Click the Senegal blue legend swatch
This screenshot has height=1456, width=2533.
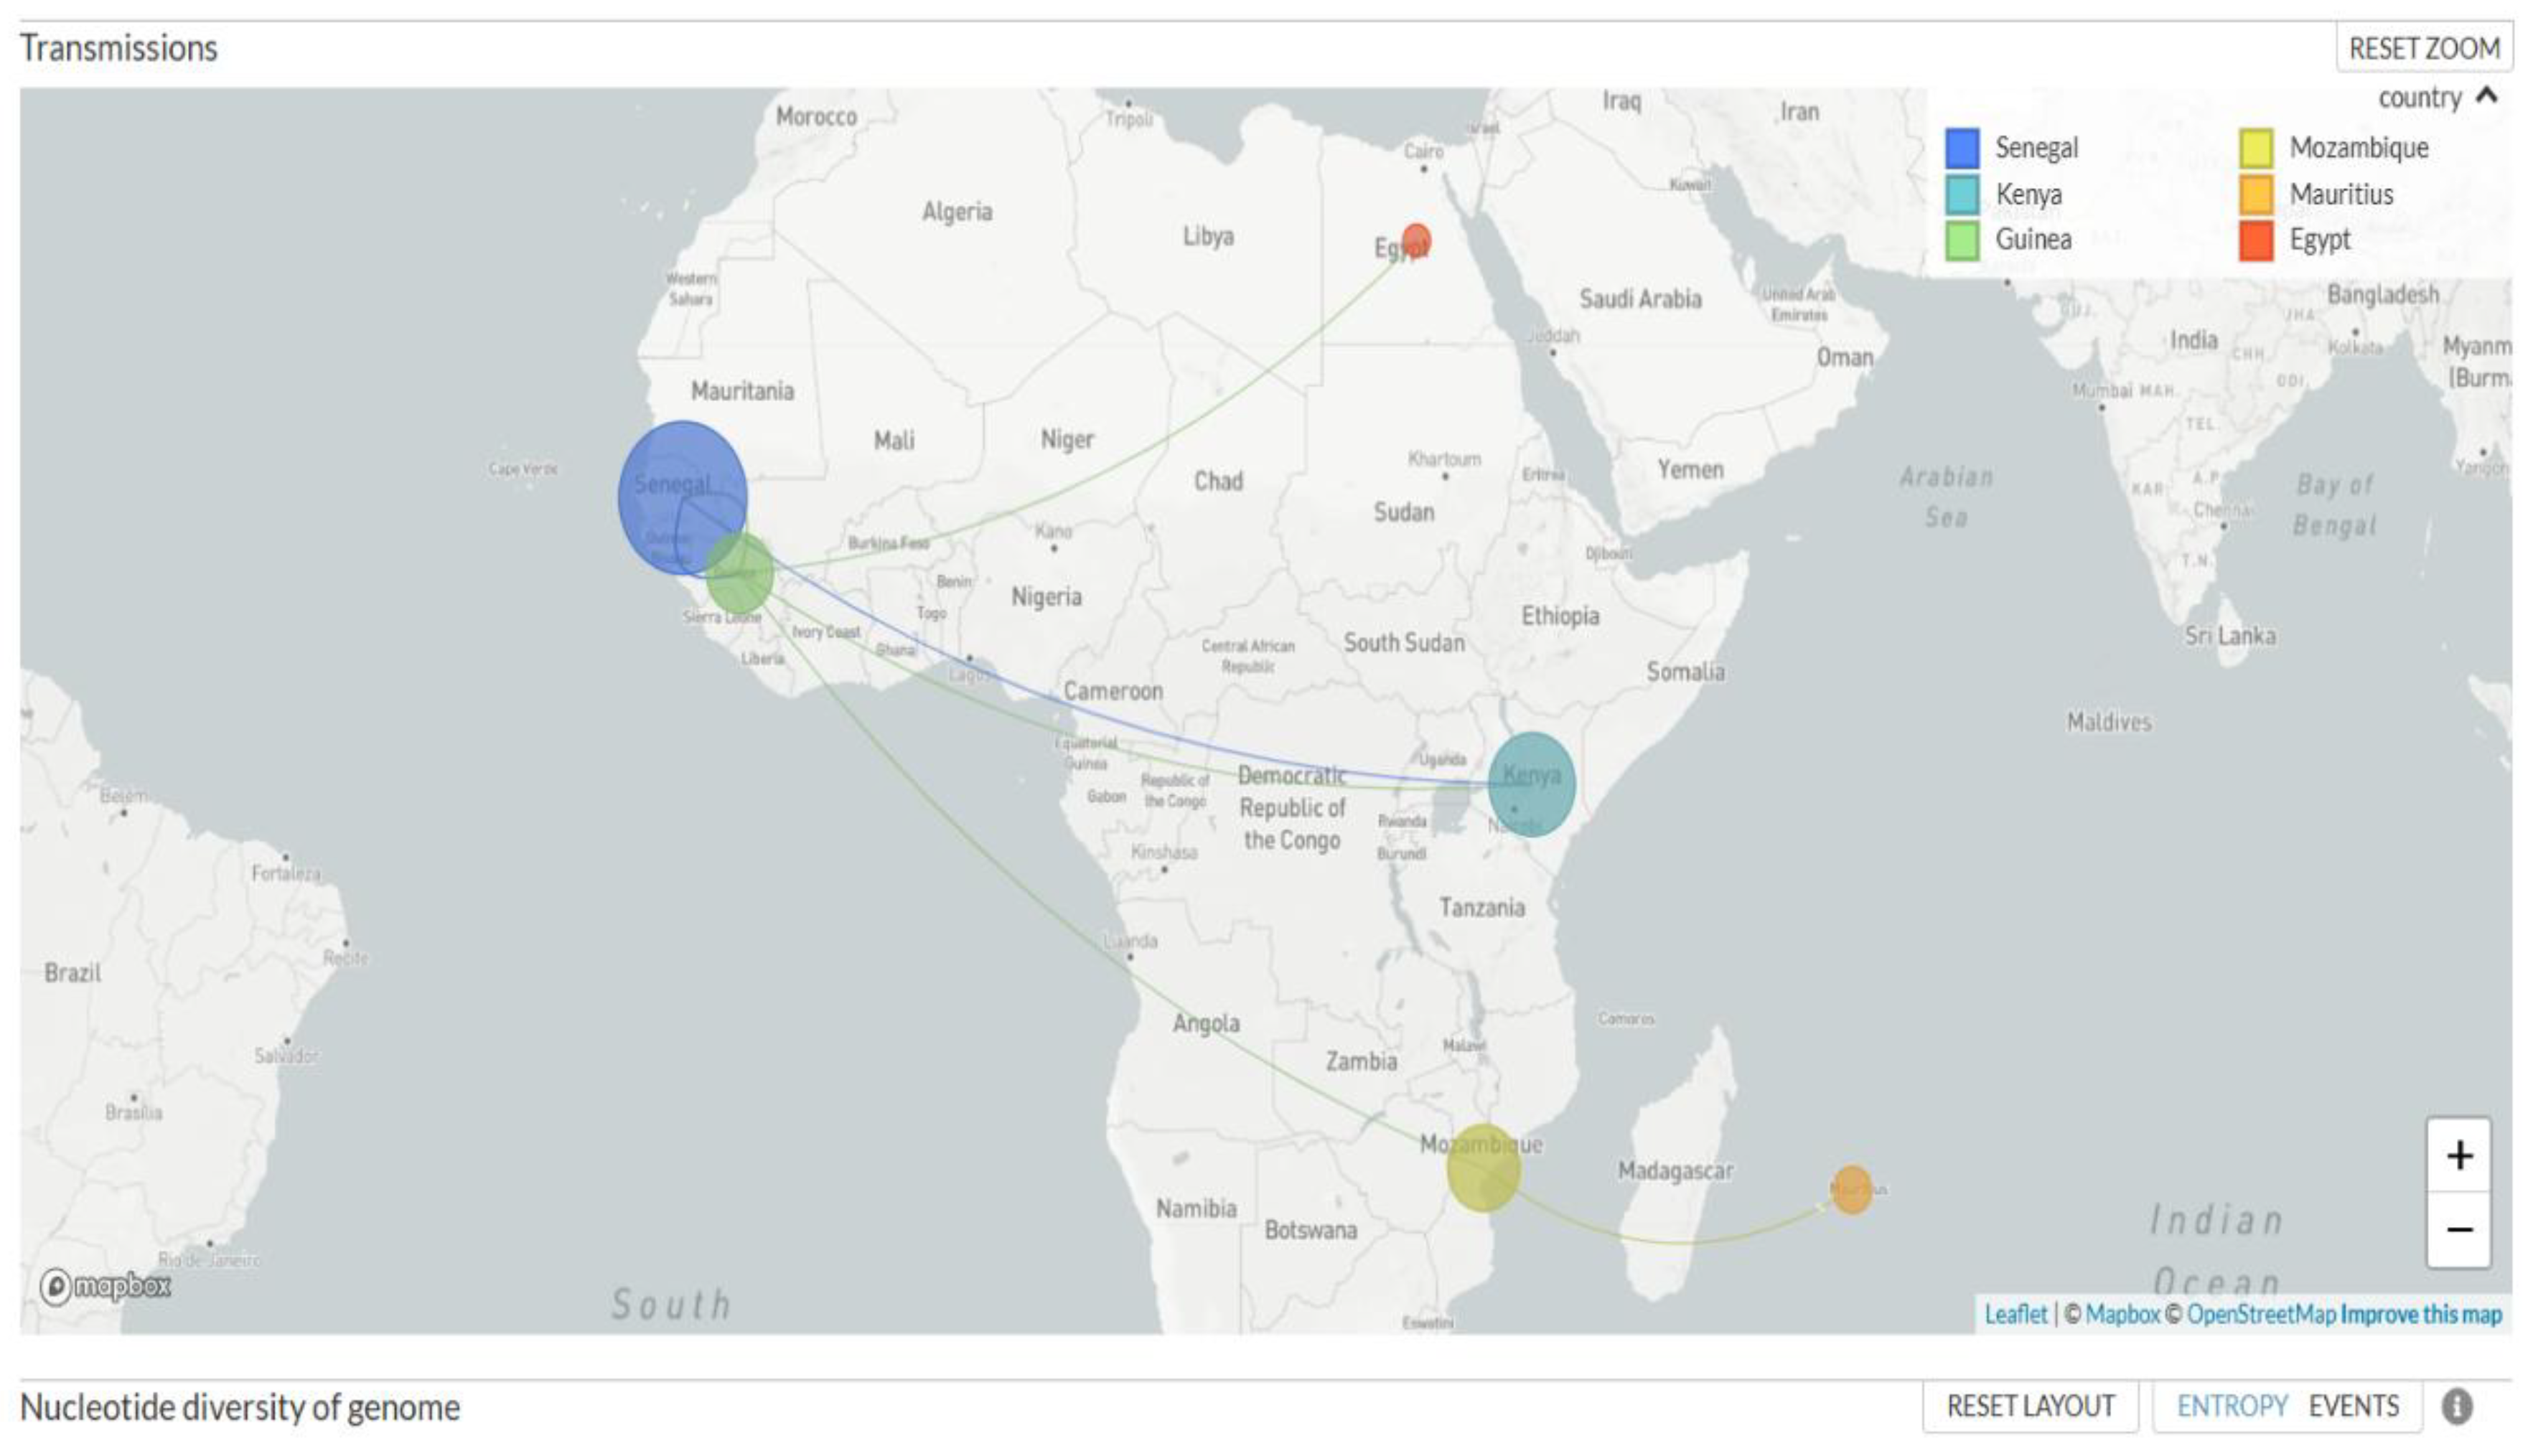point(1962,148)
